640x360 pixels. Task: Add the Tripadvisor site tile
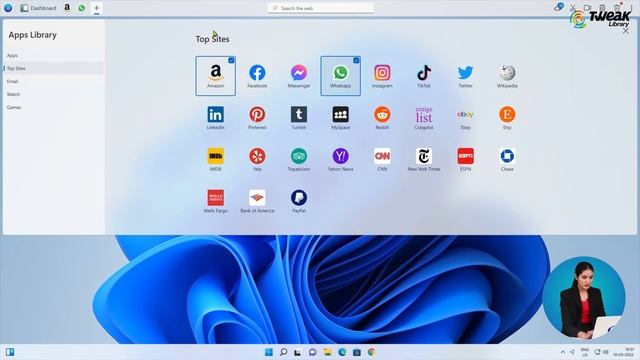pyautogui.click(x=299, y=159)
